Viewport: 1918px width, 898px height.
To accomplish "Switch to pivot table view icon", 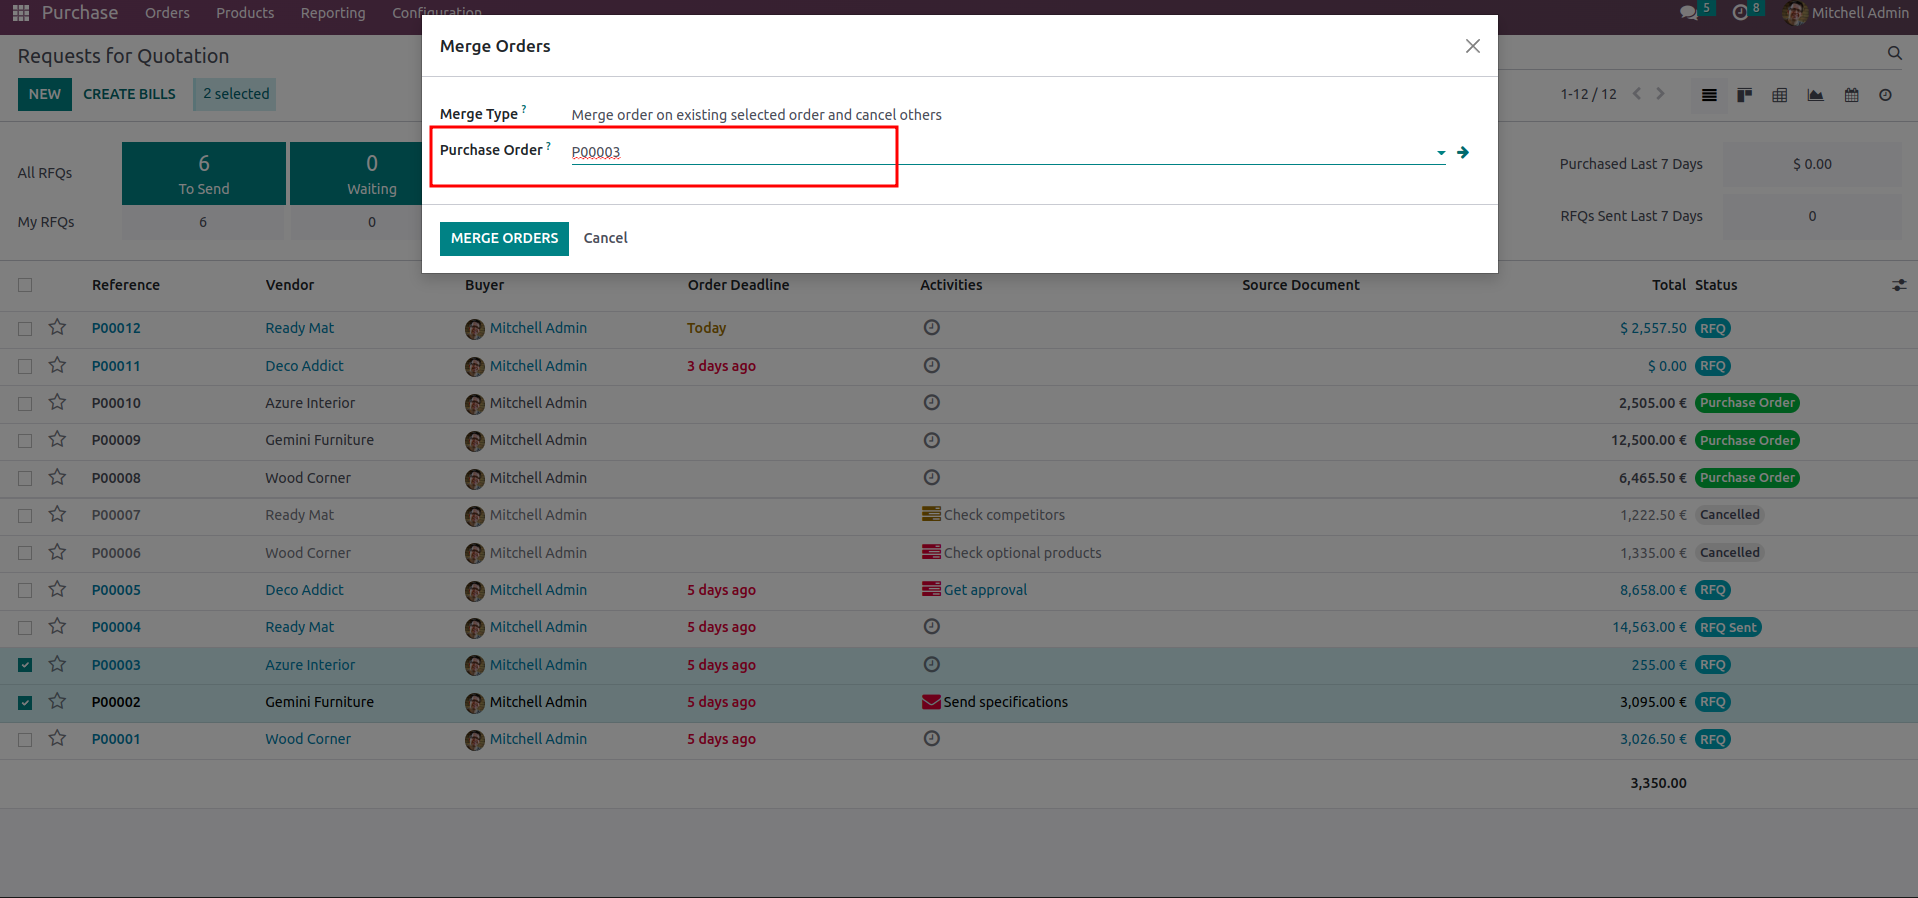I will 1780,95.
